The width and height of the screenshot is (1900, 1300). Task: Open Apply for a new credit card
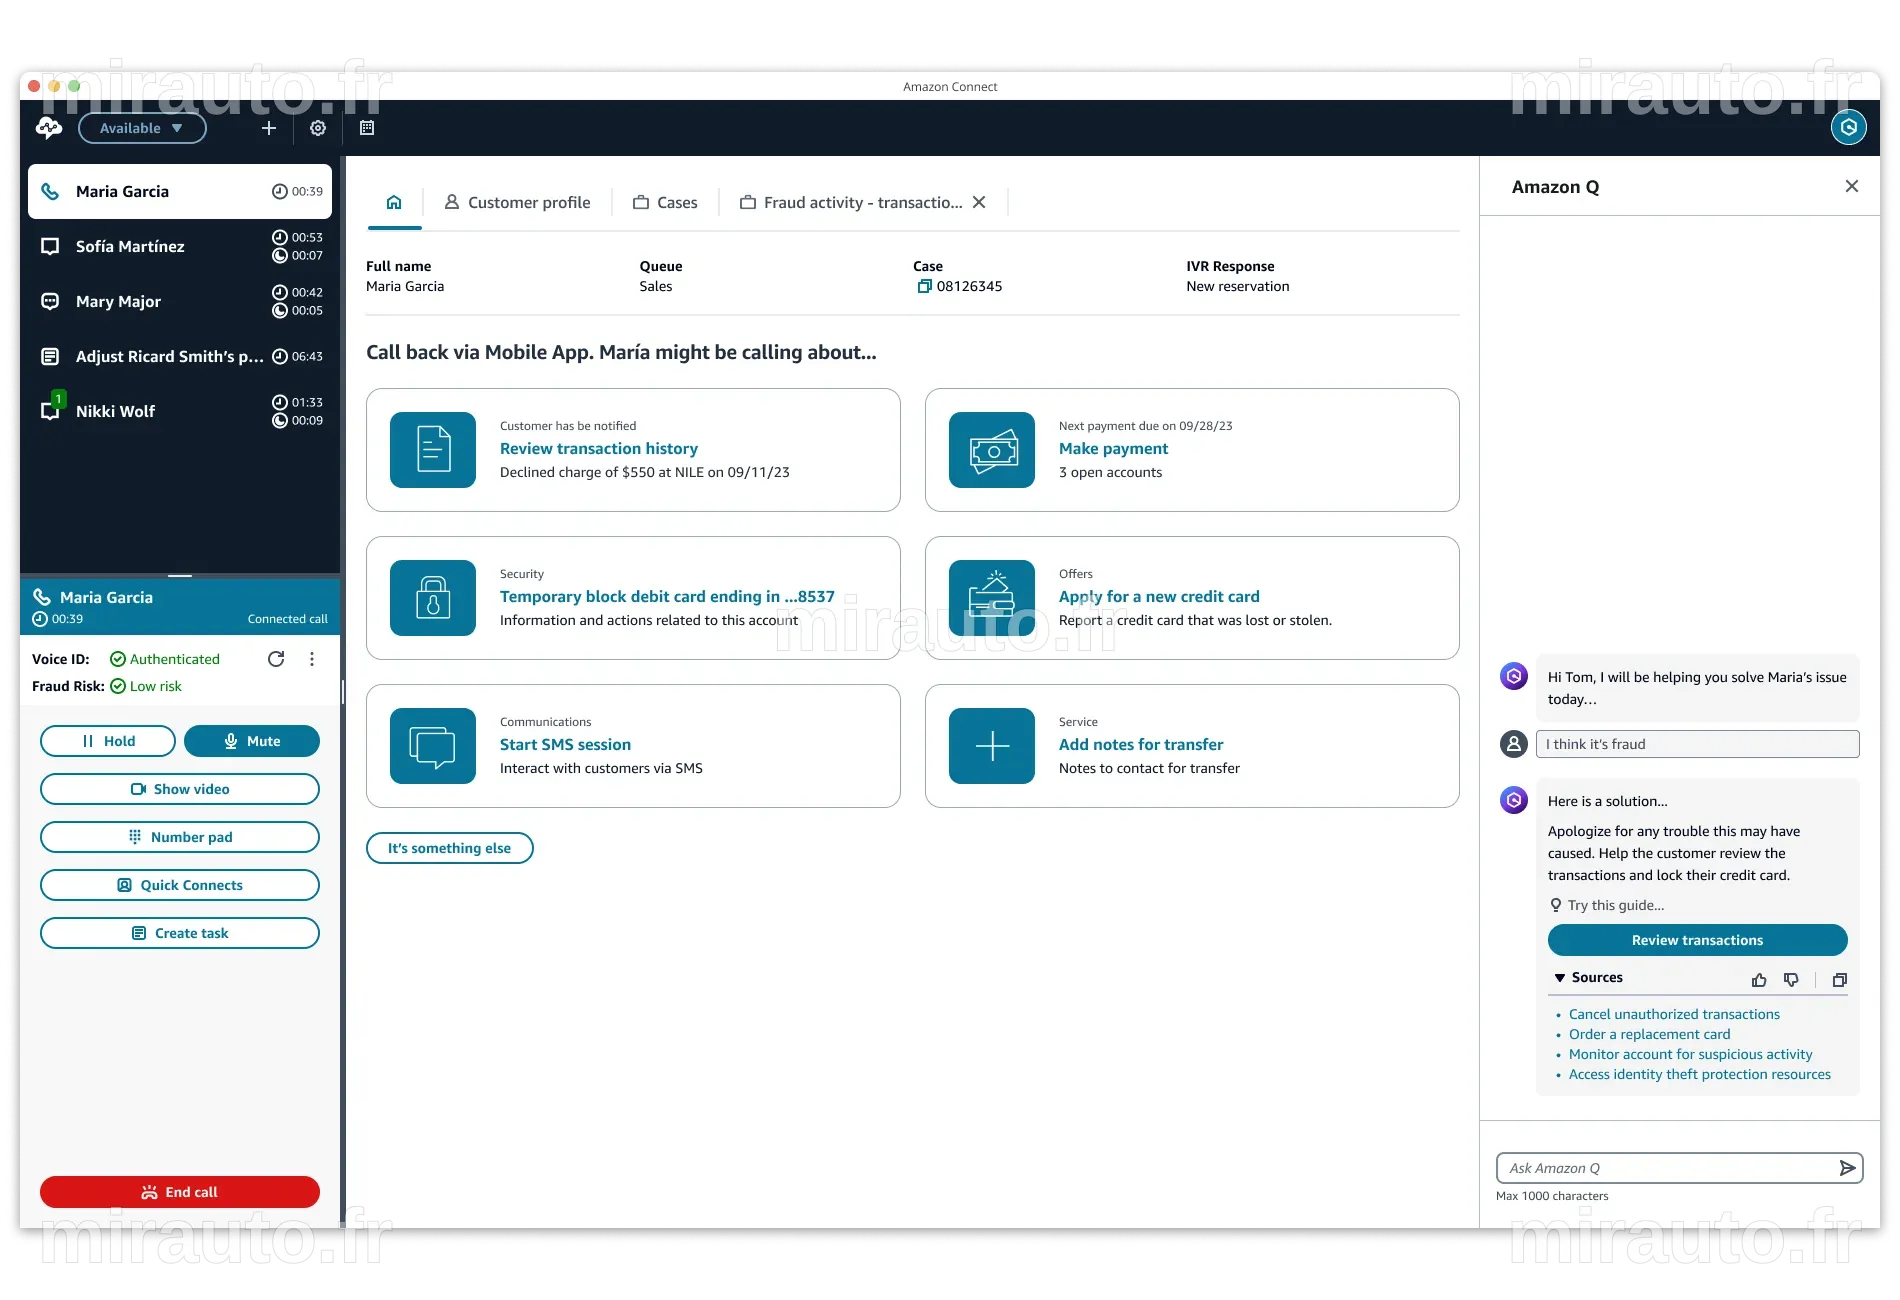[1159, 597]
